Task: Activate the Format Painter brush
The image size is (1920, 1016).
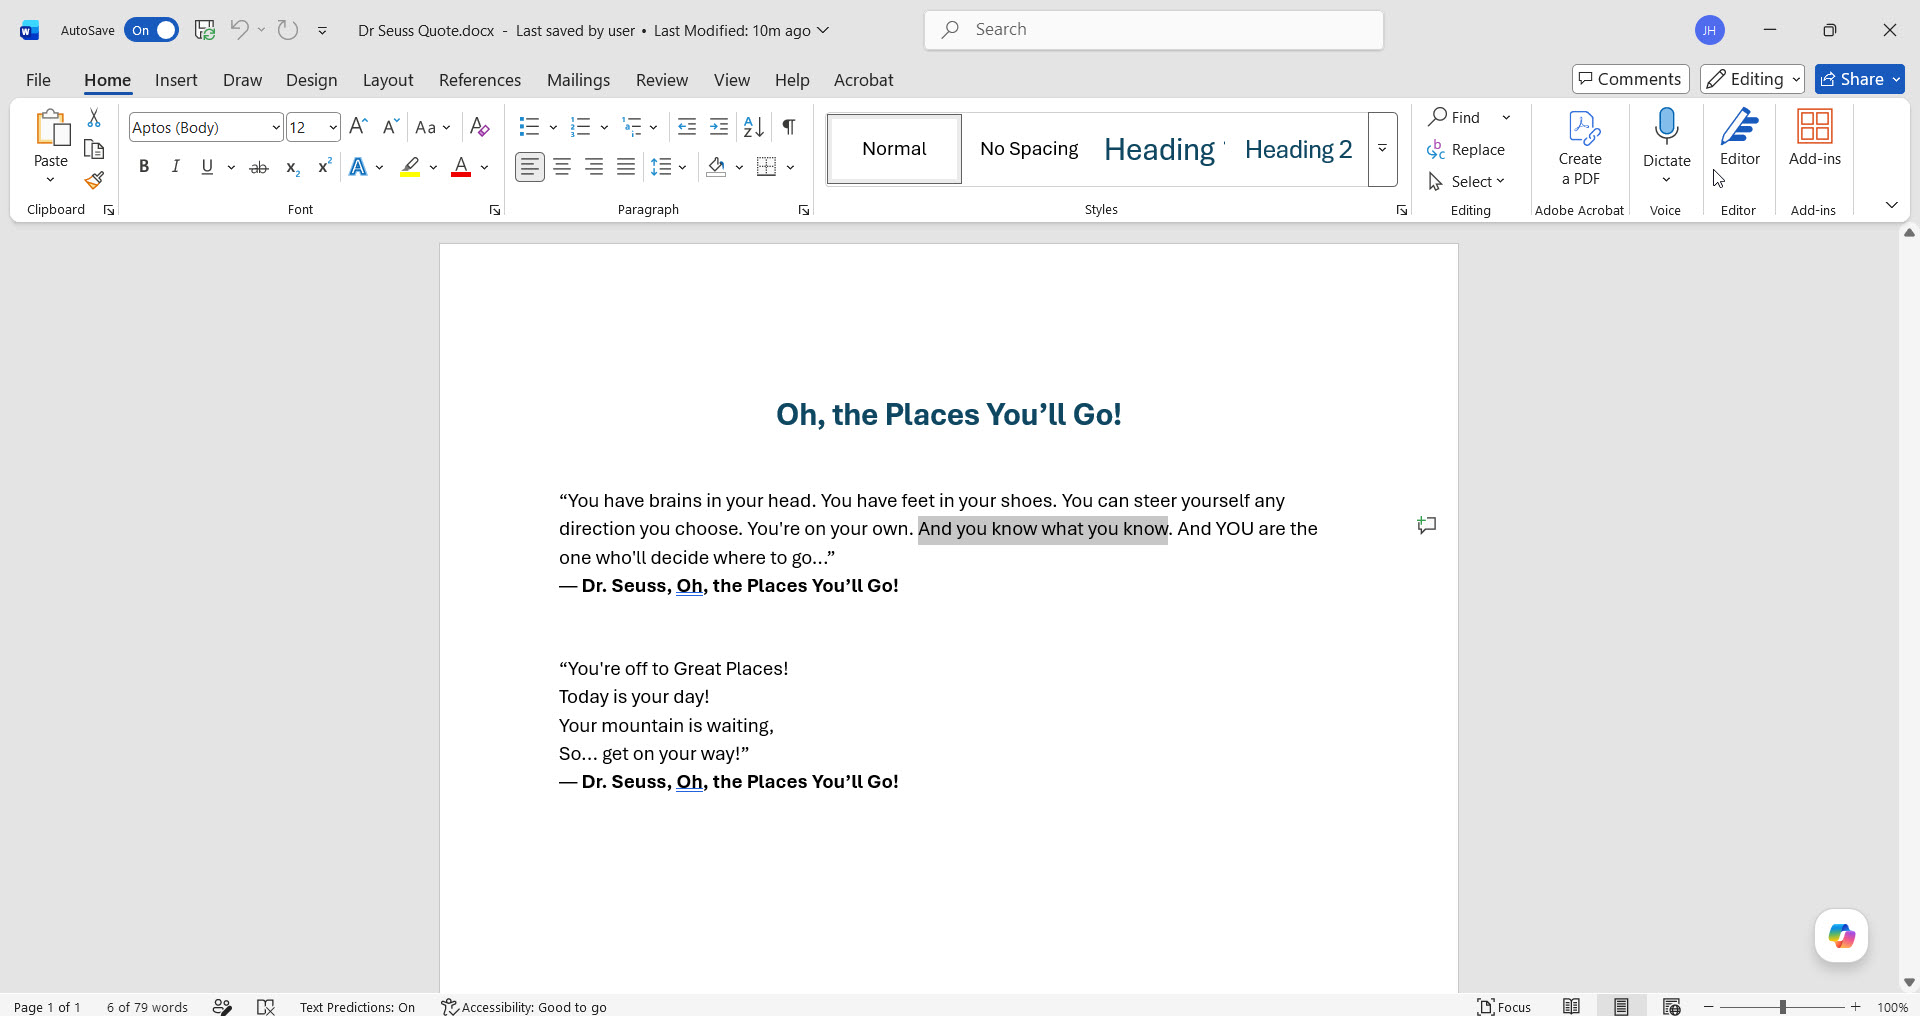Action: [x=94, y=180]
